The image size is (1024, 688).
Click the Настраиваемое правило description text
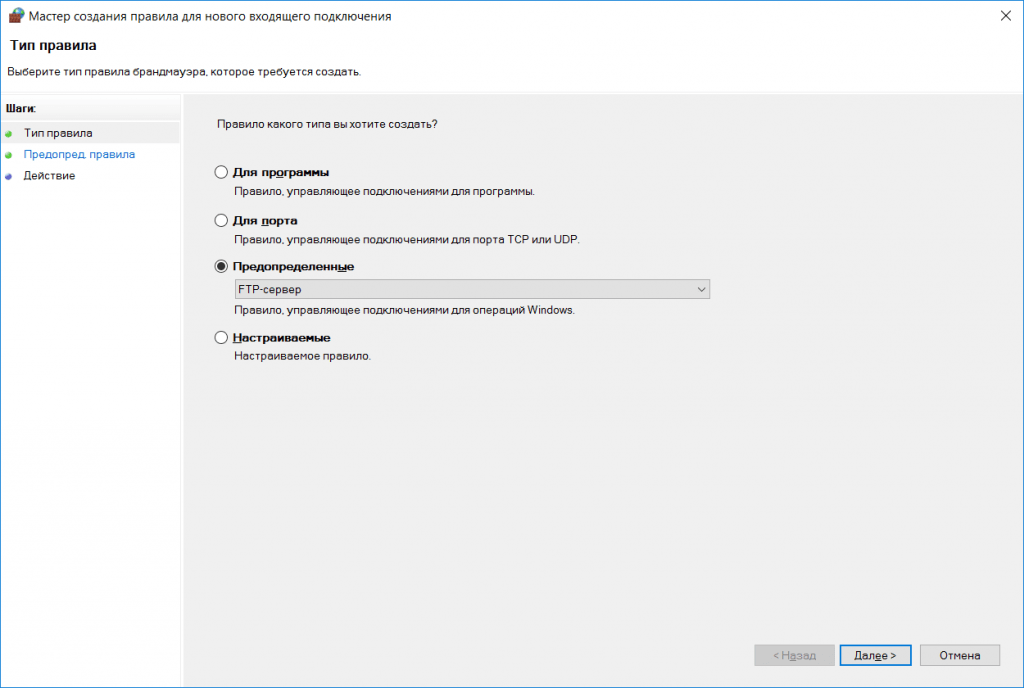click(302, 356)
